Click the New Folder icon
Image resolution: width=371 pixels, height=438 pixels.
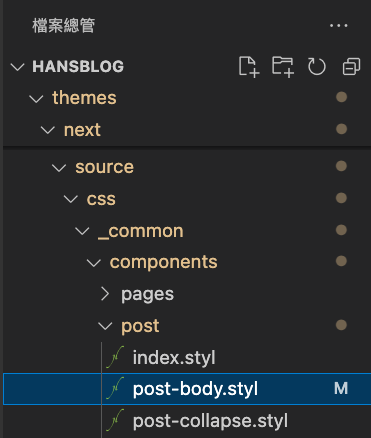(283, 67)
